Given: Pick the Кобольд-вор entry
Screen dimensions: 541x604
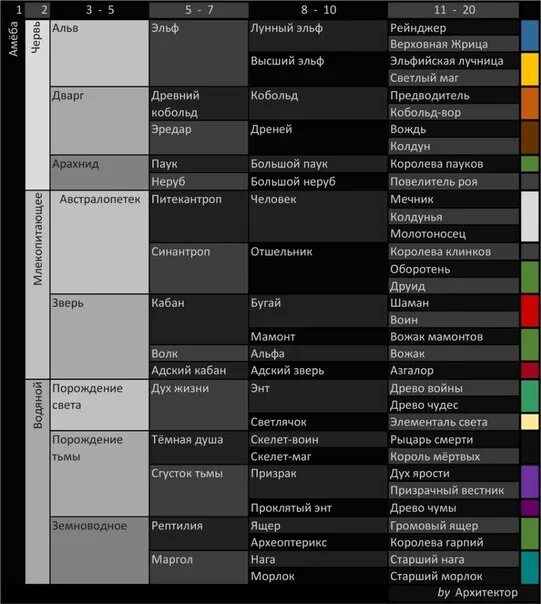Looking at the screenshot, I should coord(454,112).
